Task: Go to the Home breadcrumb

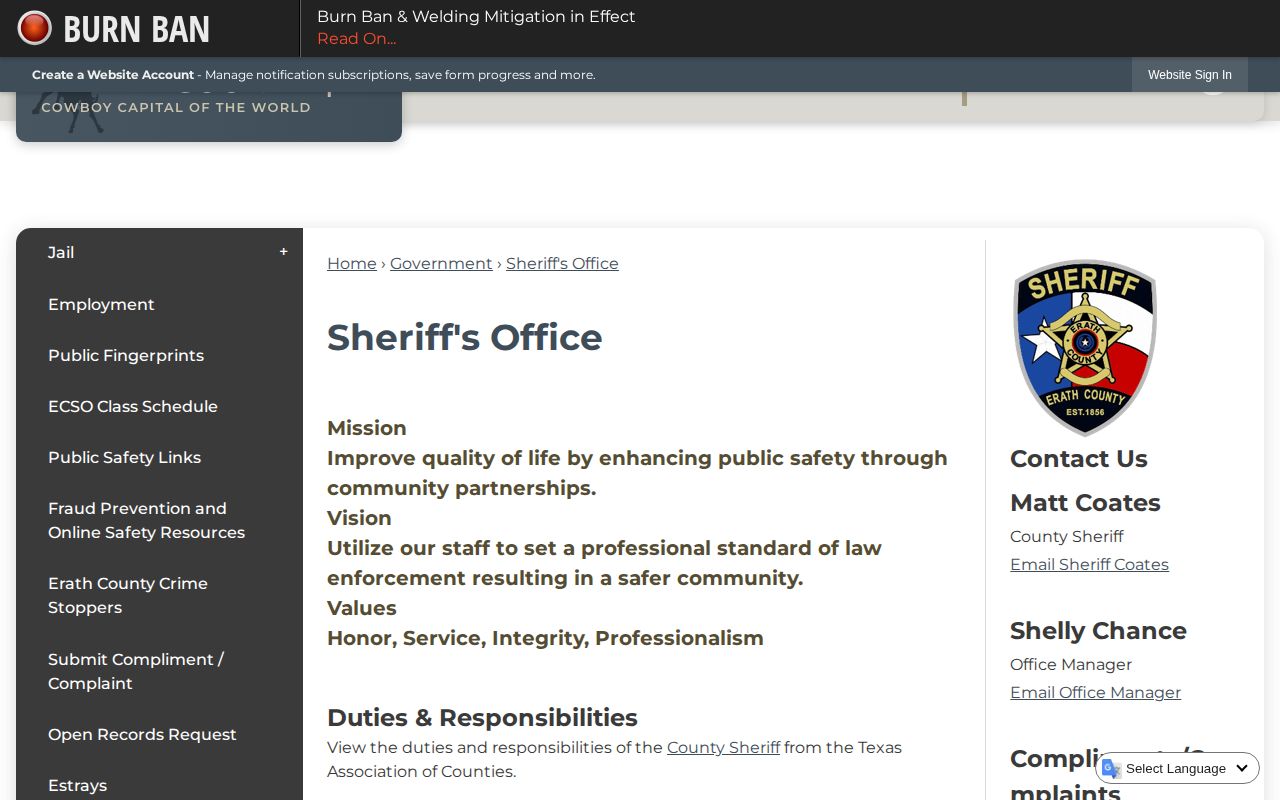Action: coord(352,263)
